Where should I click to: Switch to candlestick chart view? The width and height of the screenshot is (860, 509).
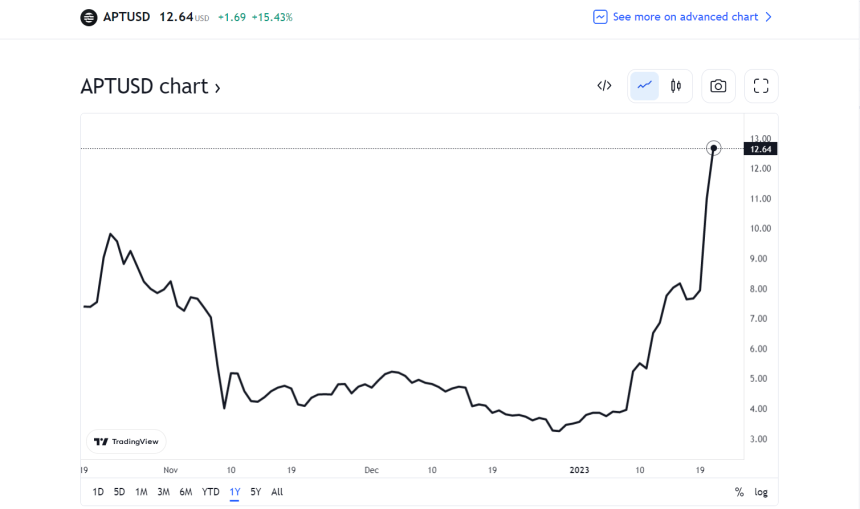[676, 86]
